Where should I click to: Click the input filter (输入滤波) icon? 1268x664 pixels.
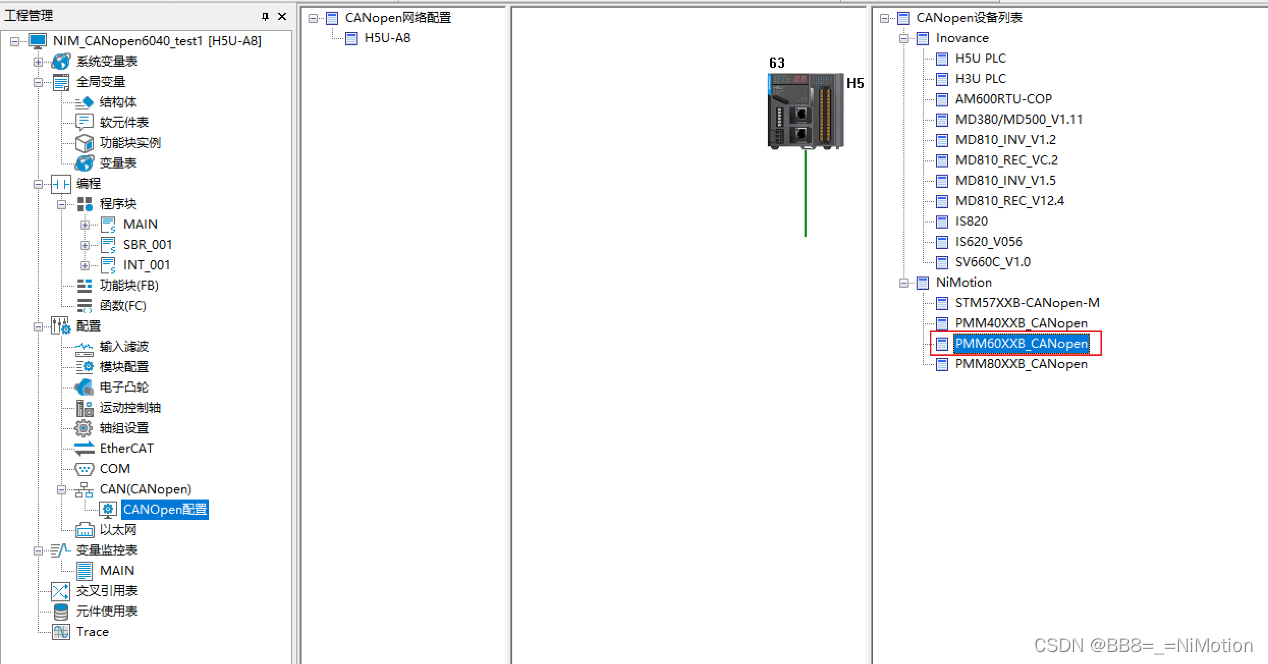pyautogui.click(x=84, y=347)
